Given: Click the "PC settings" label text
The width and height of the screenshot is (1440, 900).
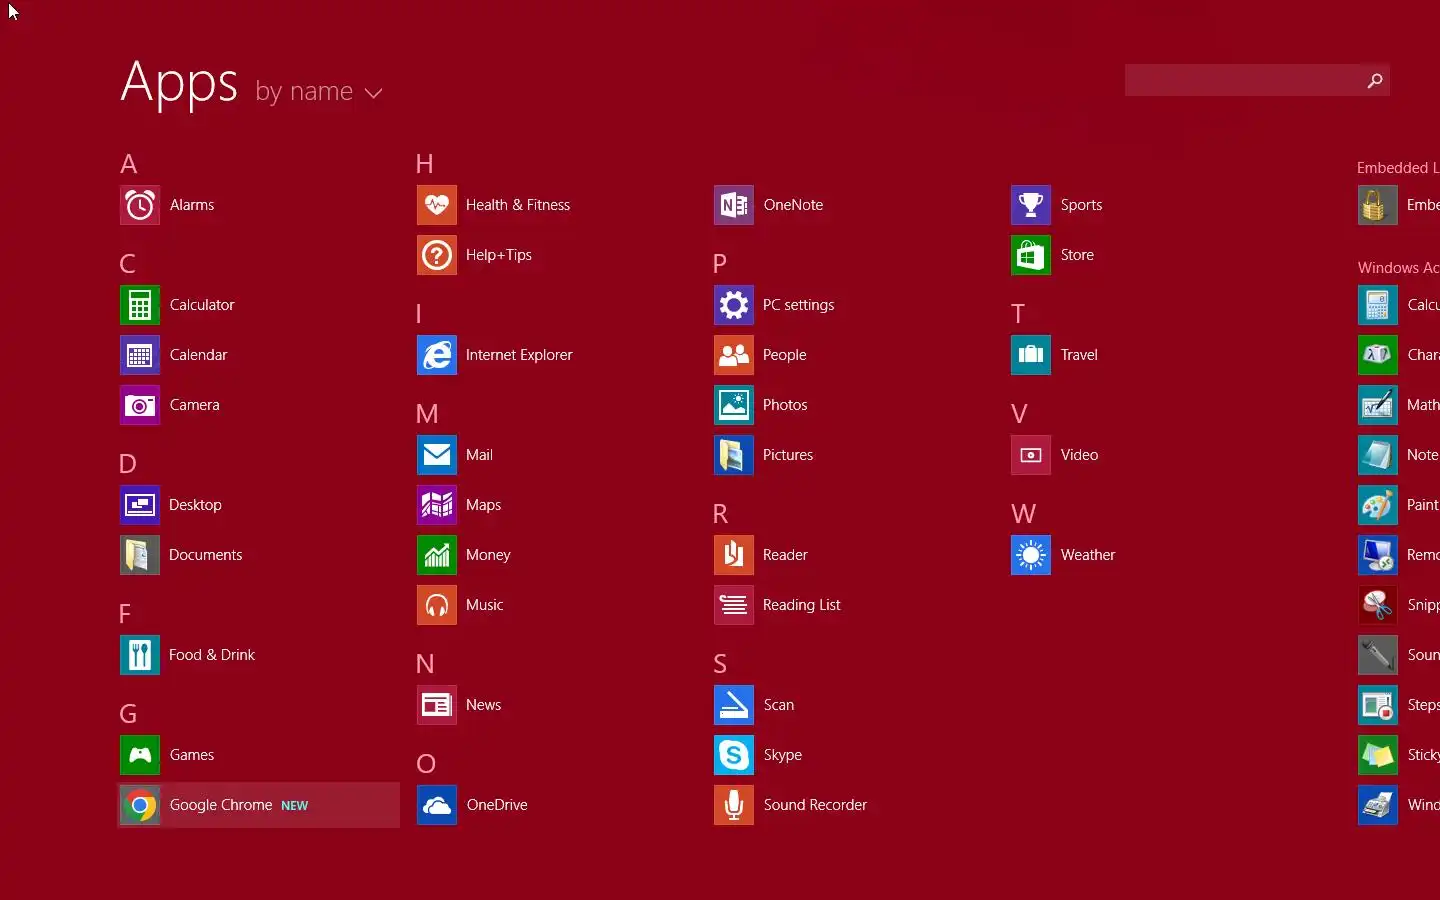Looking at the screenshot, I should click(x=798, y=305).
